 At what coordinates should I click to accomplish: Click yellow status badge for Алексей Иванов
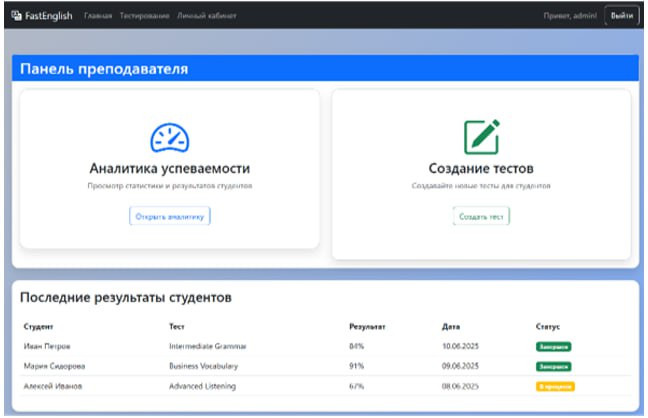pos(555,386)
